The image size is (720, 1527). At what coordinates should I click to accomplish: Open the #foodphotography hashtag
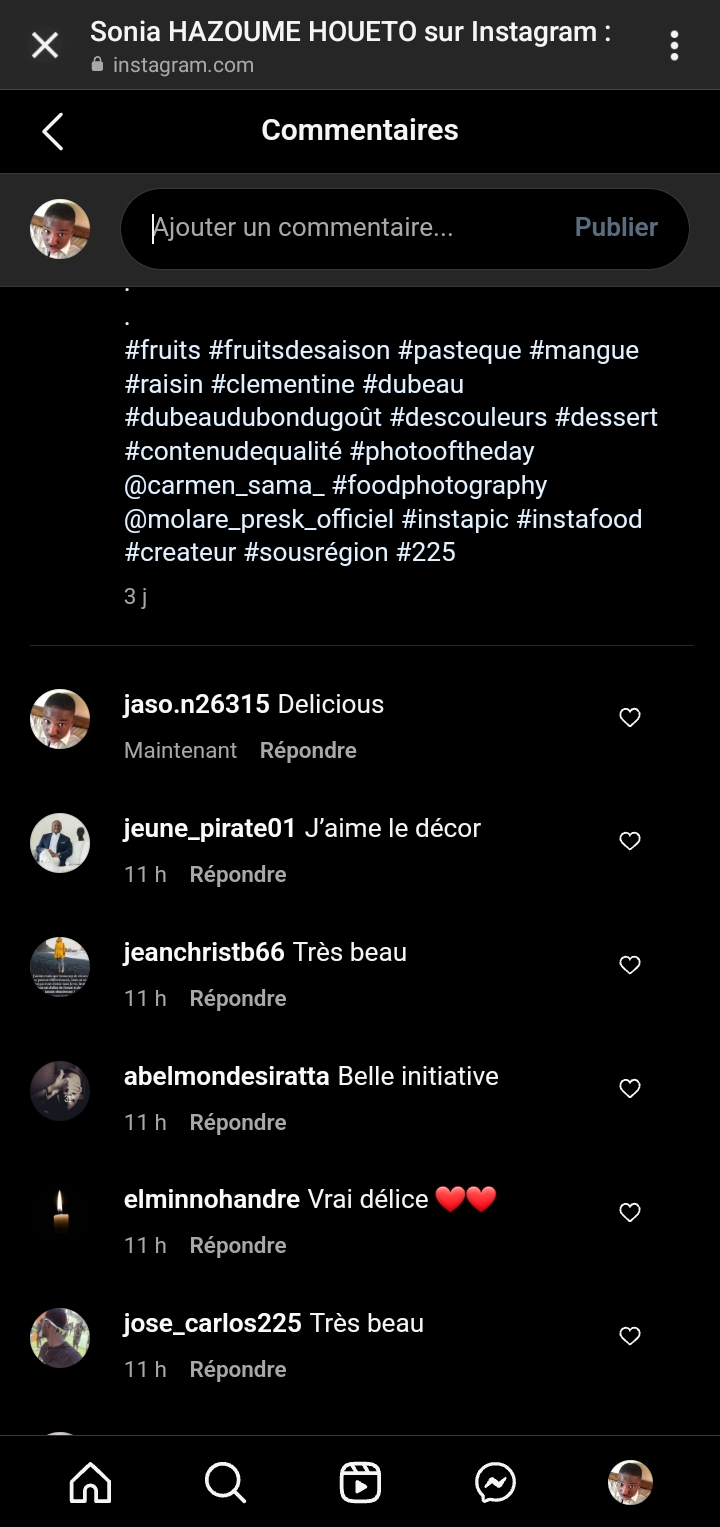coord(440,486)
